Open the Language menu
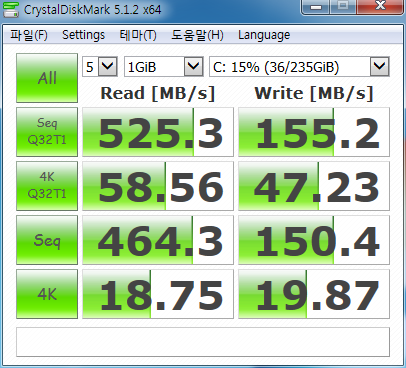 point(264,35)
